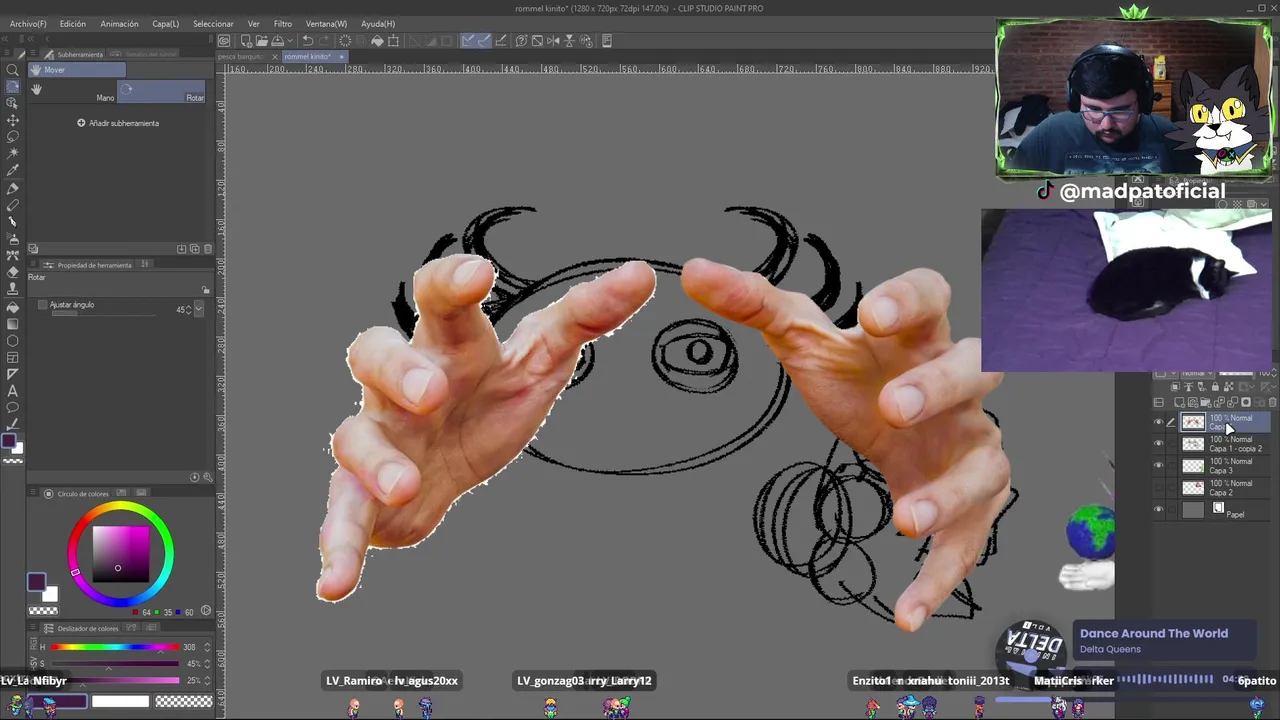Screen dimensions: 1280x720
Task: Enable the Ajustar ángulo checkbox
Action: click(x=42, y=305)
